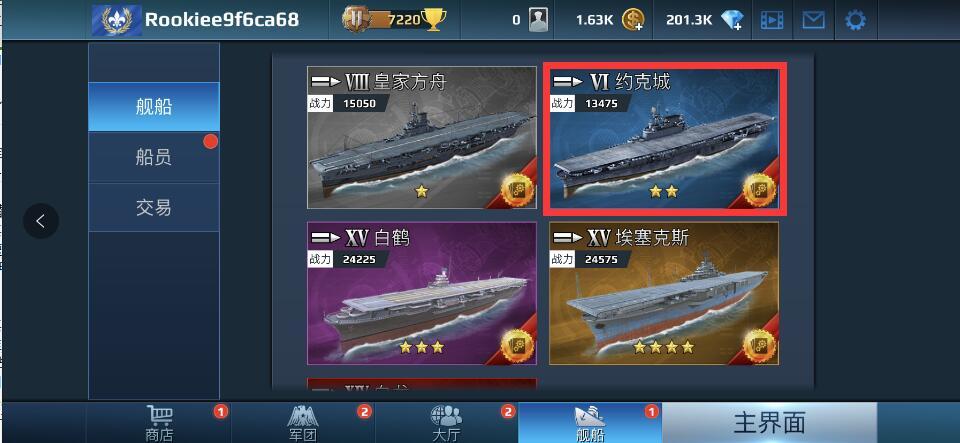Return to 主界面 main screen
Image resolution: width=960 pixels, height=443 pixels.
pos(769,423)
